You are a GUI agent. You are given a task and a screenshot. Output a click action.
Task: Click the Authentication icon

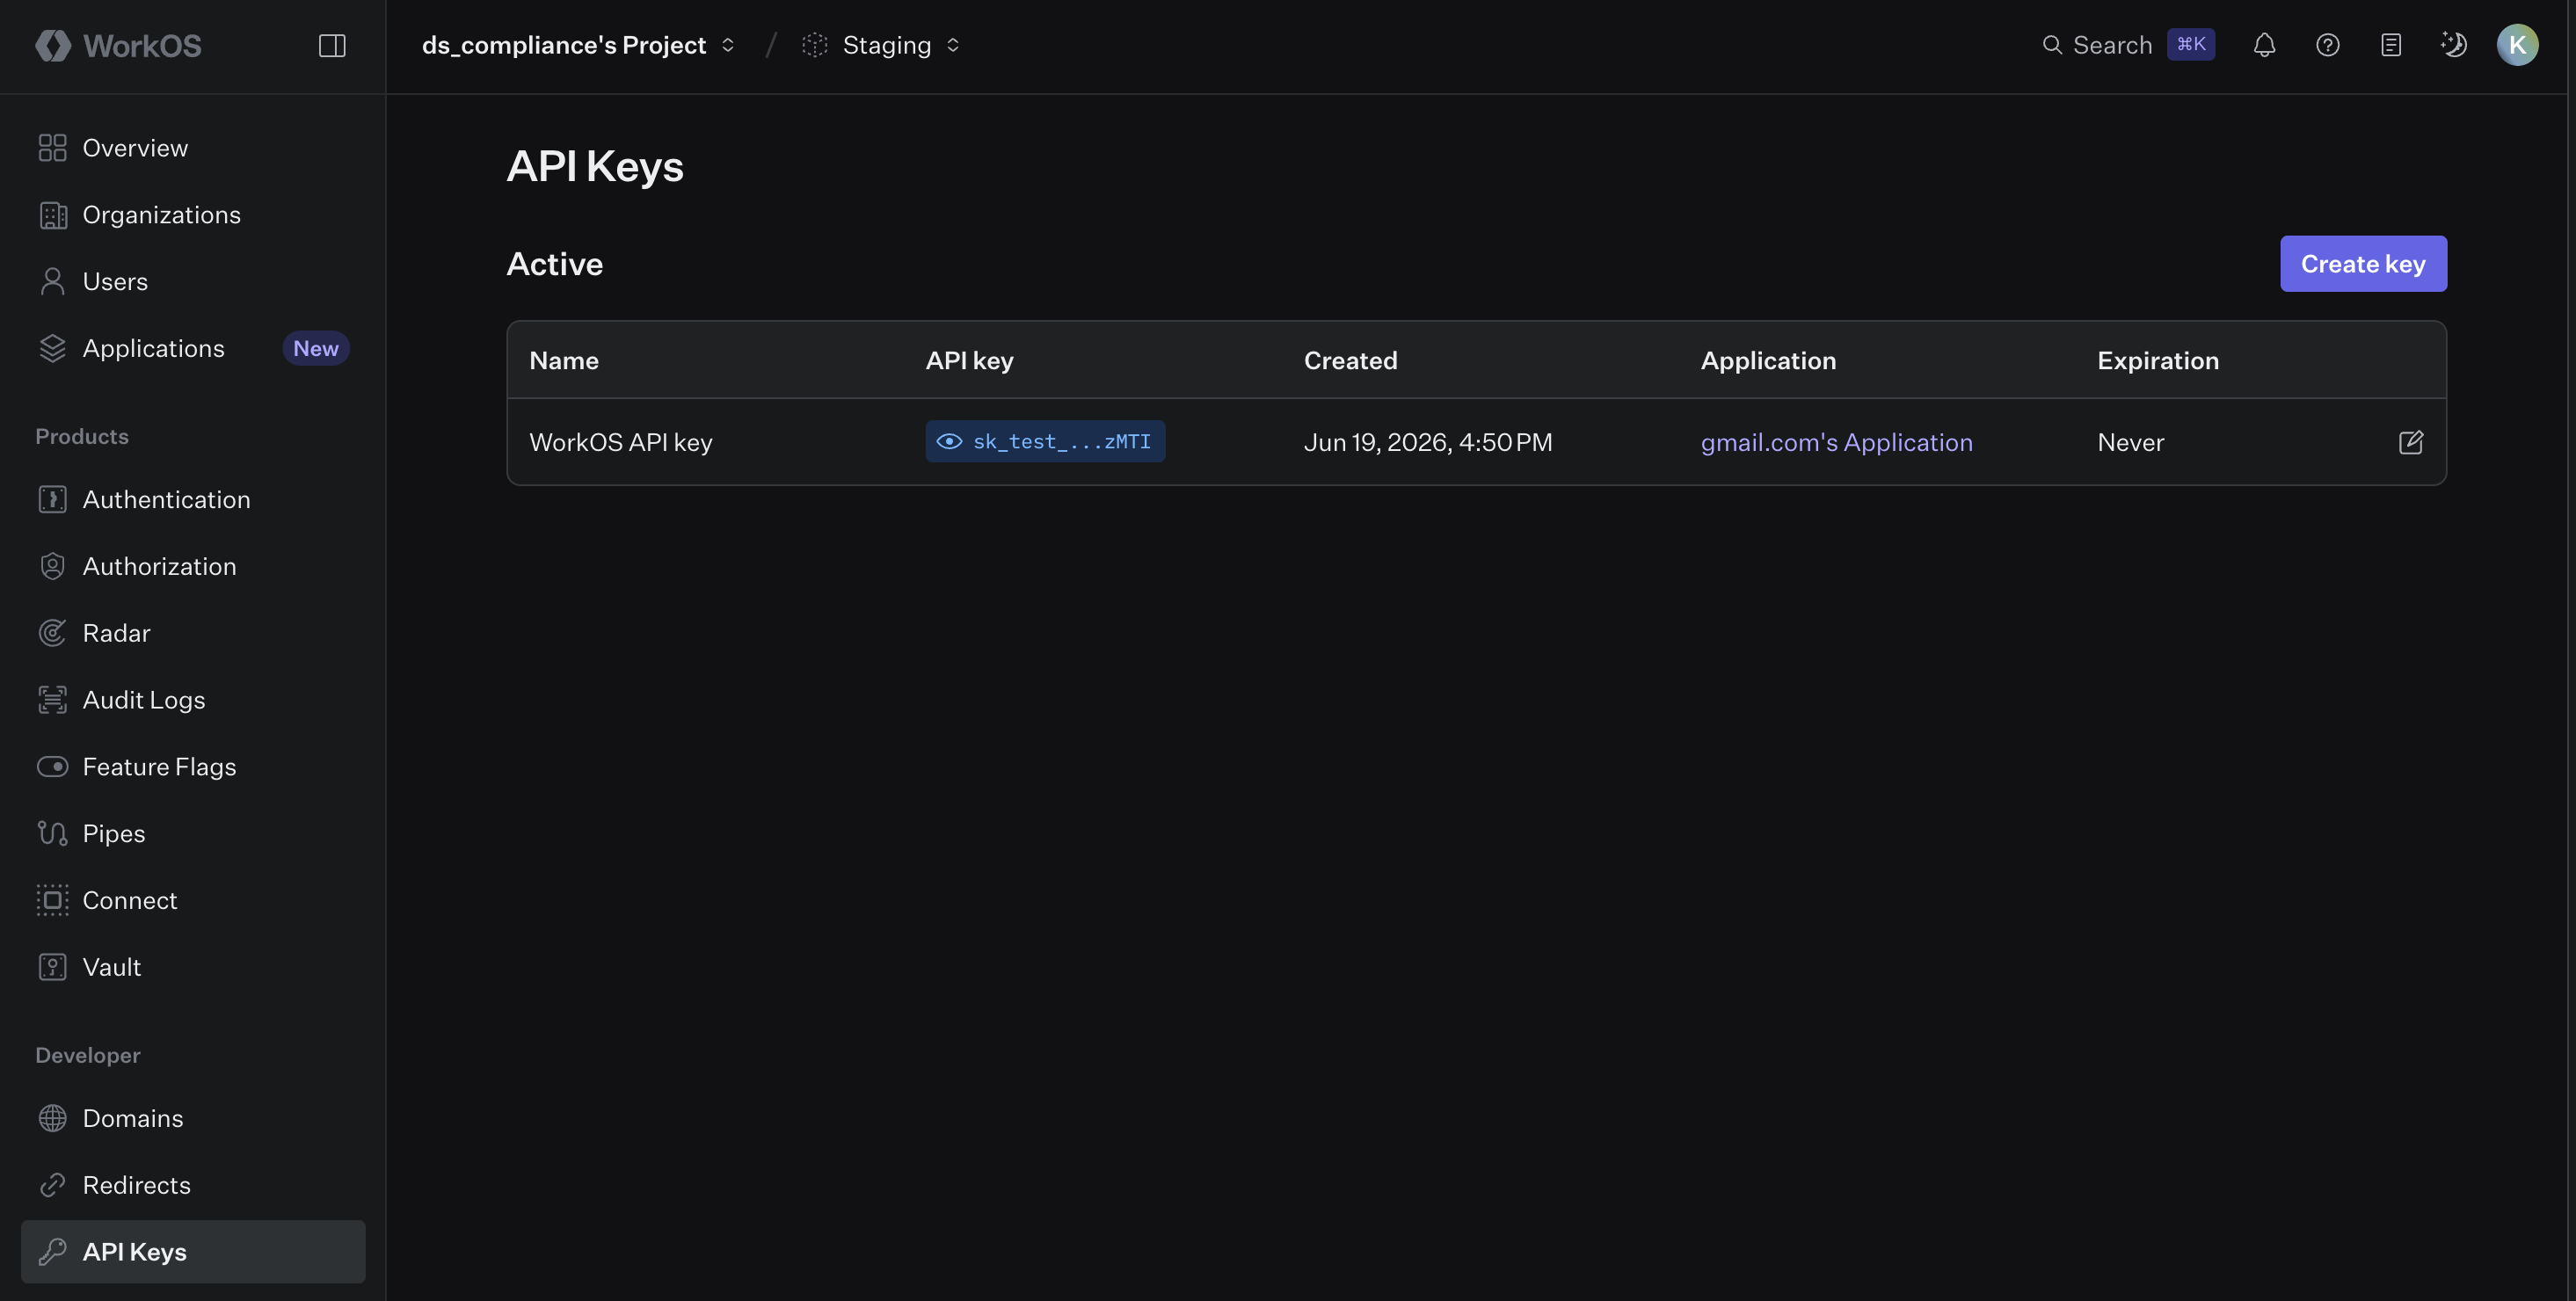point(52,499)
